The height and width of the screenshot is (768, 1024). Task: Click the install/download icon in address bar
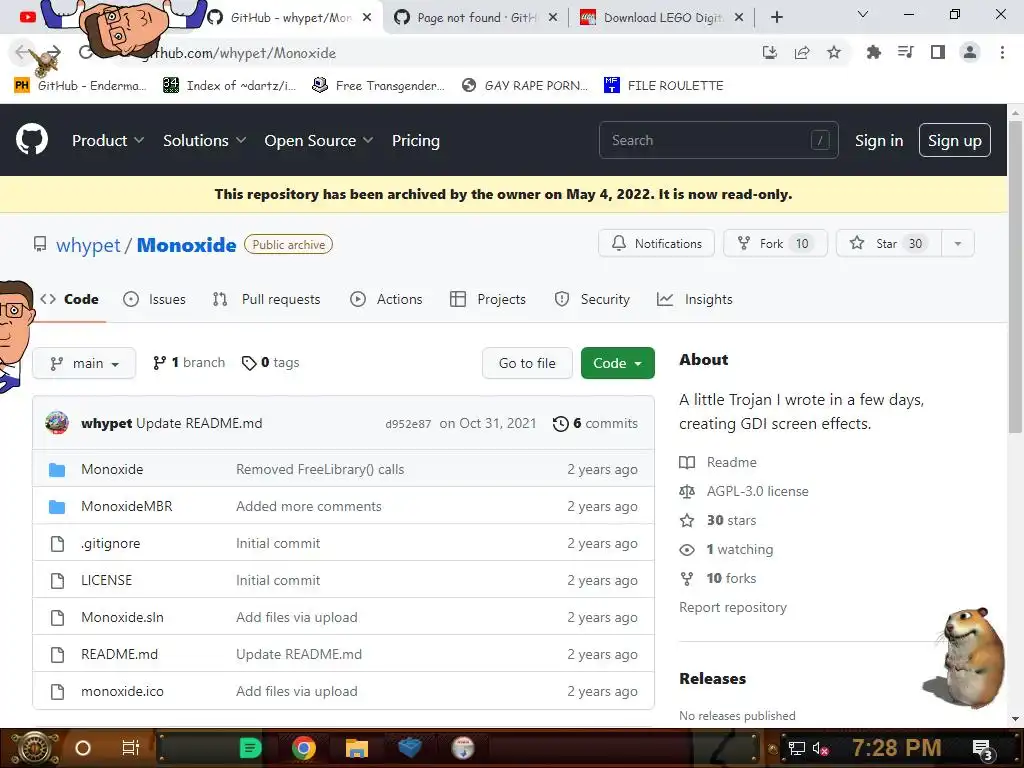coord(770,52)
